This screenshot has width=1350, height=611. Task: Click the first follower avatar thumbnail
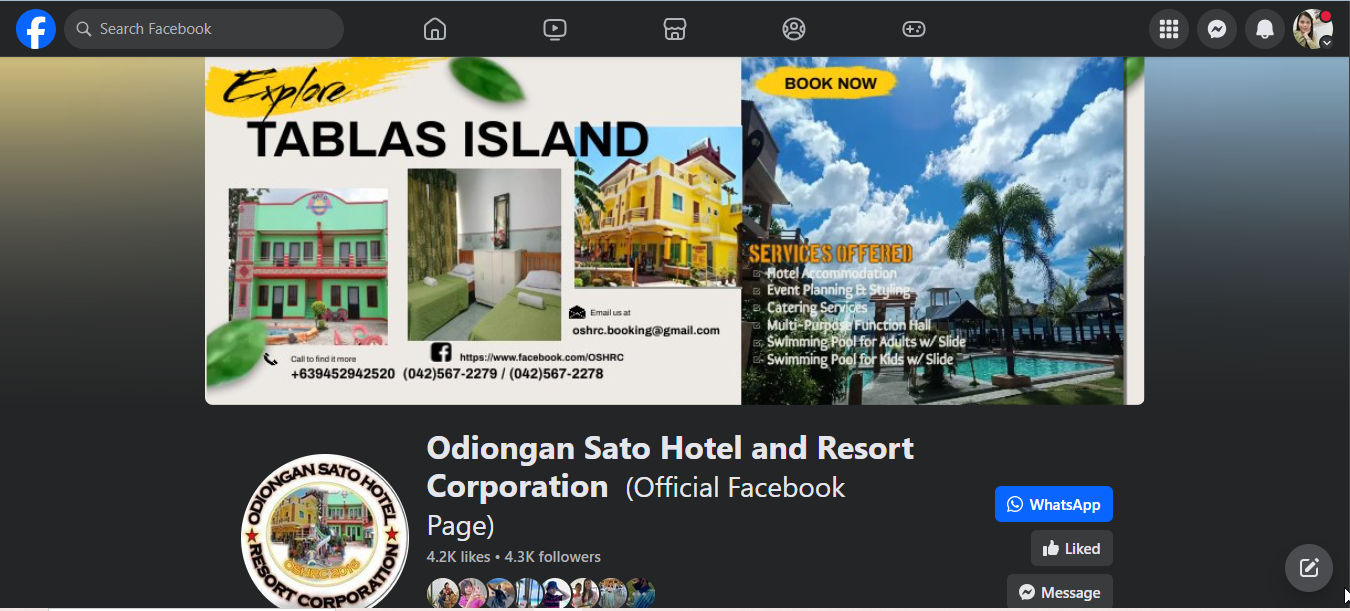(443, 594)
